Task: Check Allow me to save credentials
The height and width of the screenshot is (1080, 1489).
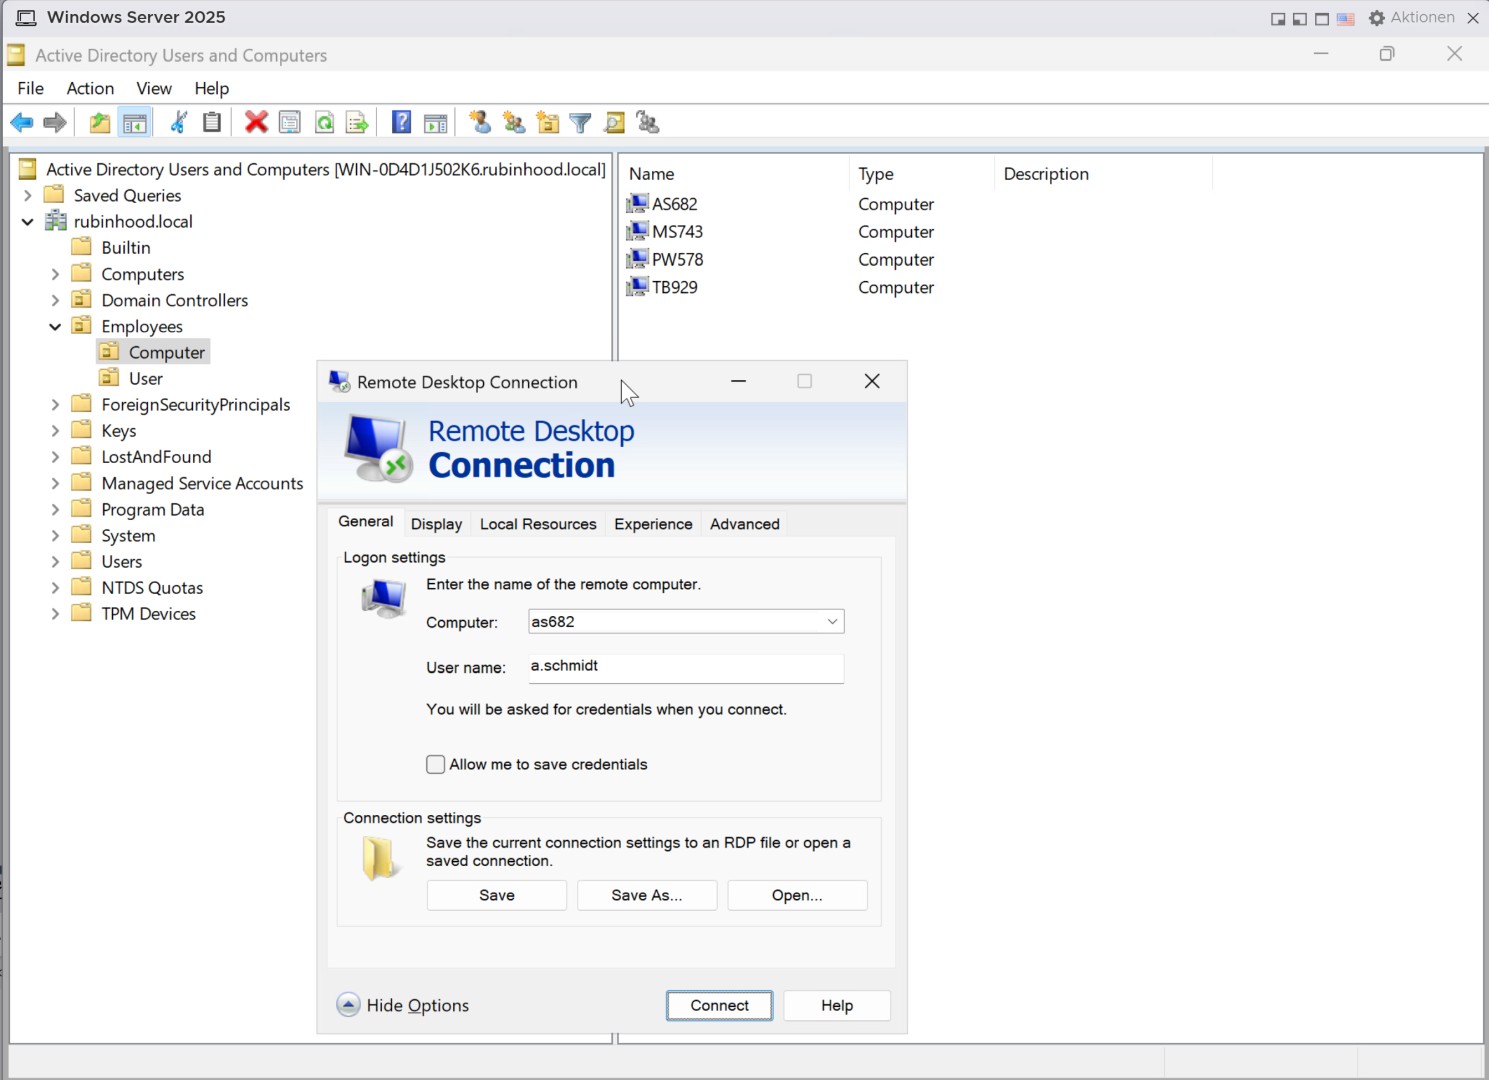Action: point(435,764)
